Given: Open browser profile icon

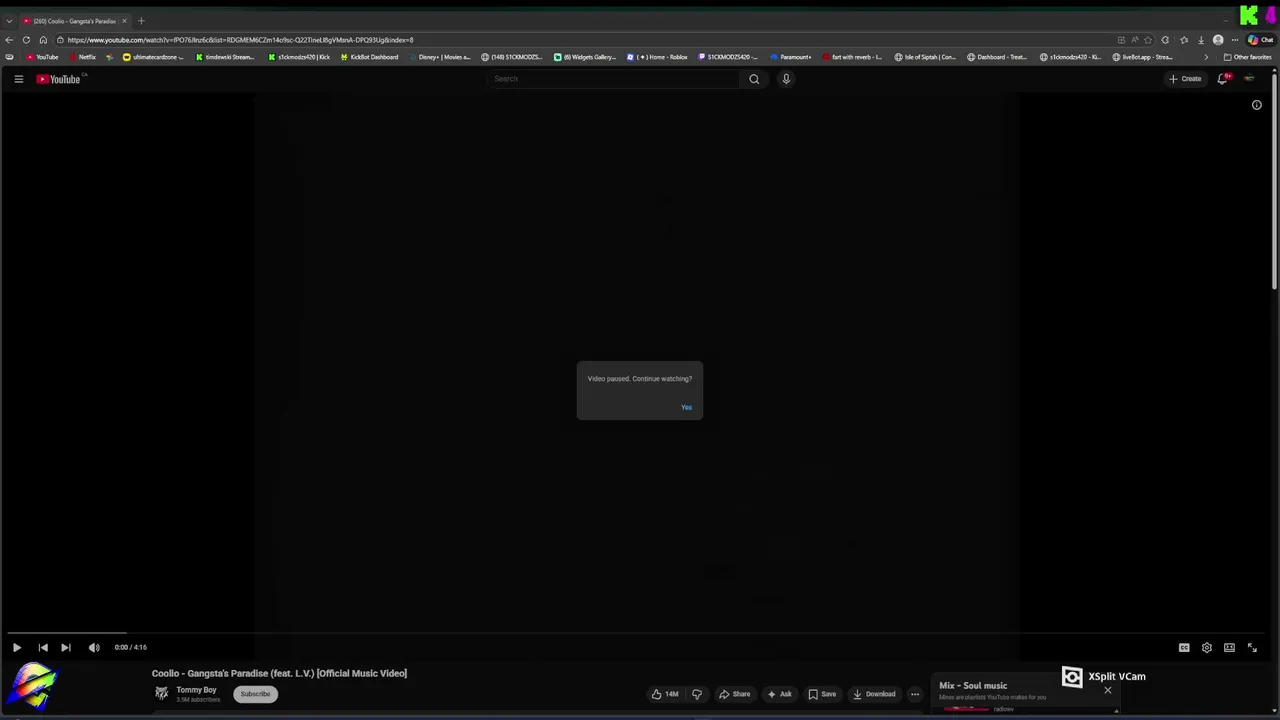Looking at the screenshot, I should coord(1218,40).
